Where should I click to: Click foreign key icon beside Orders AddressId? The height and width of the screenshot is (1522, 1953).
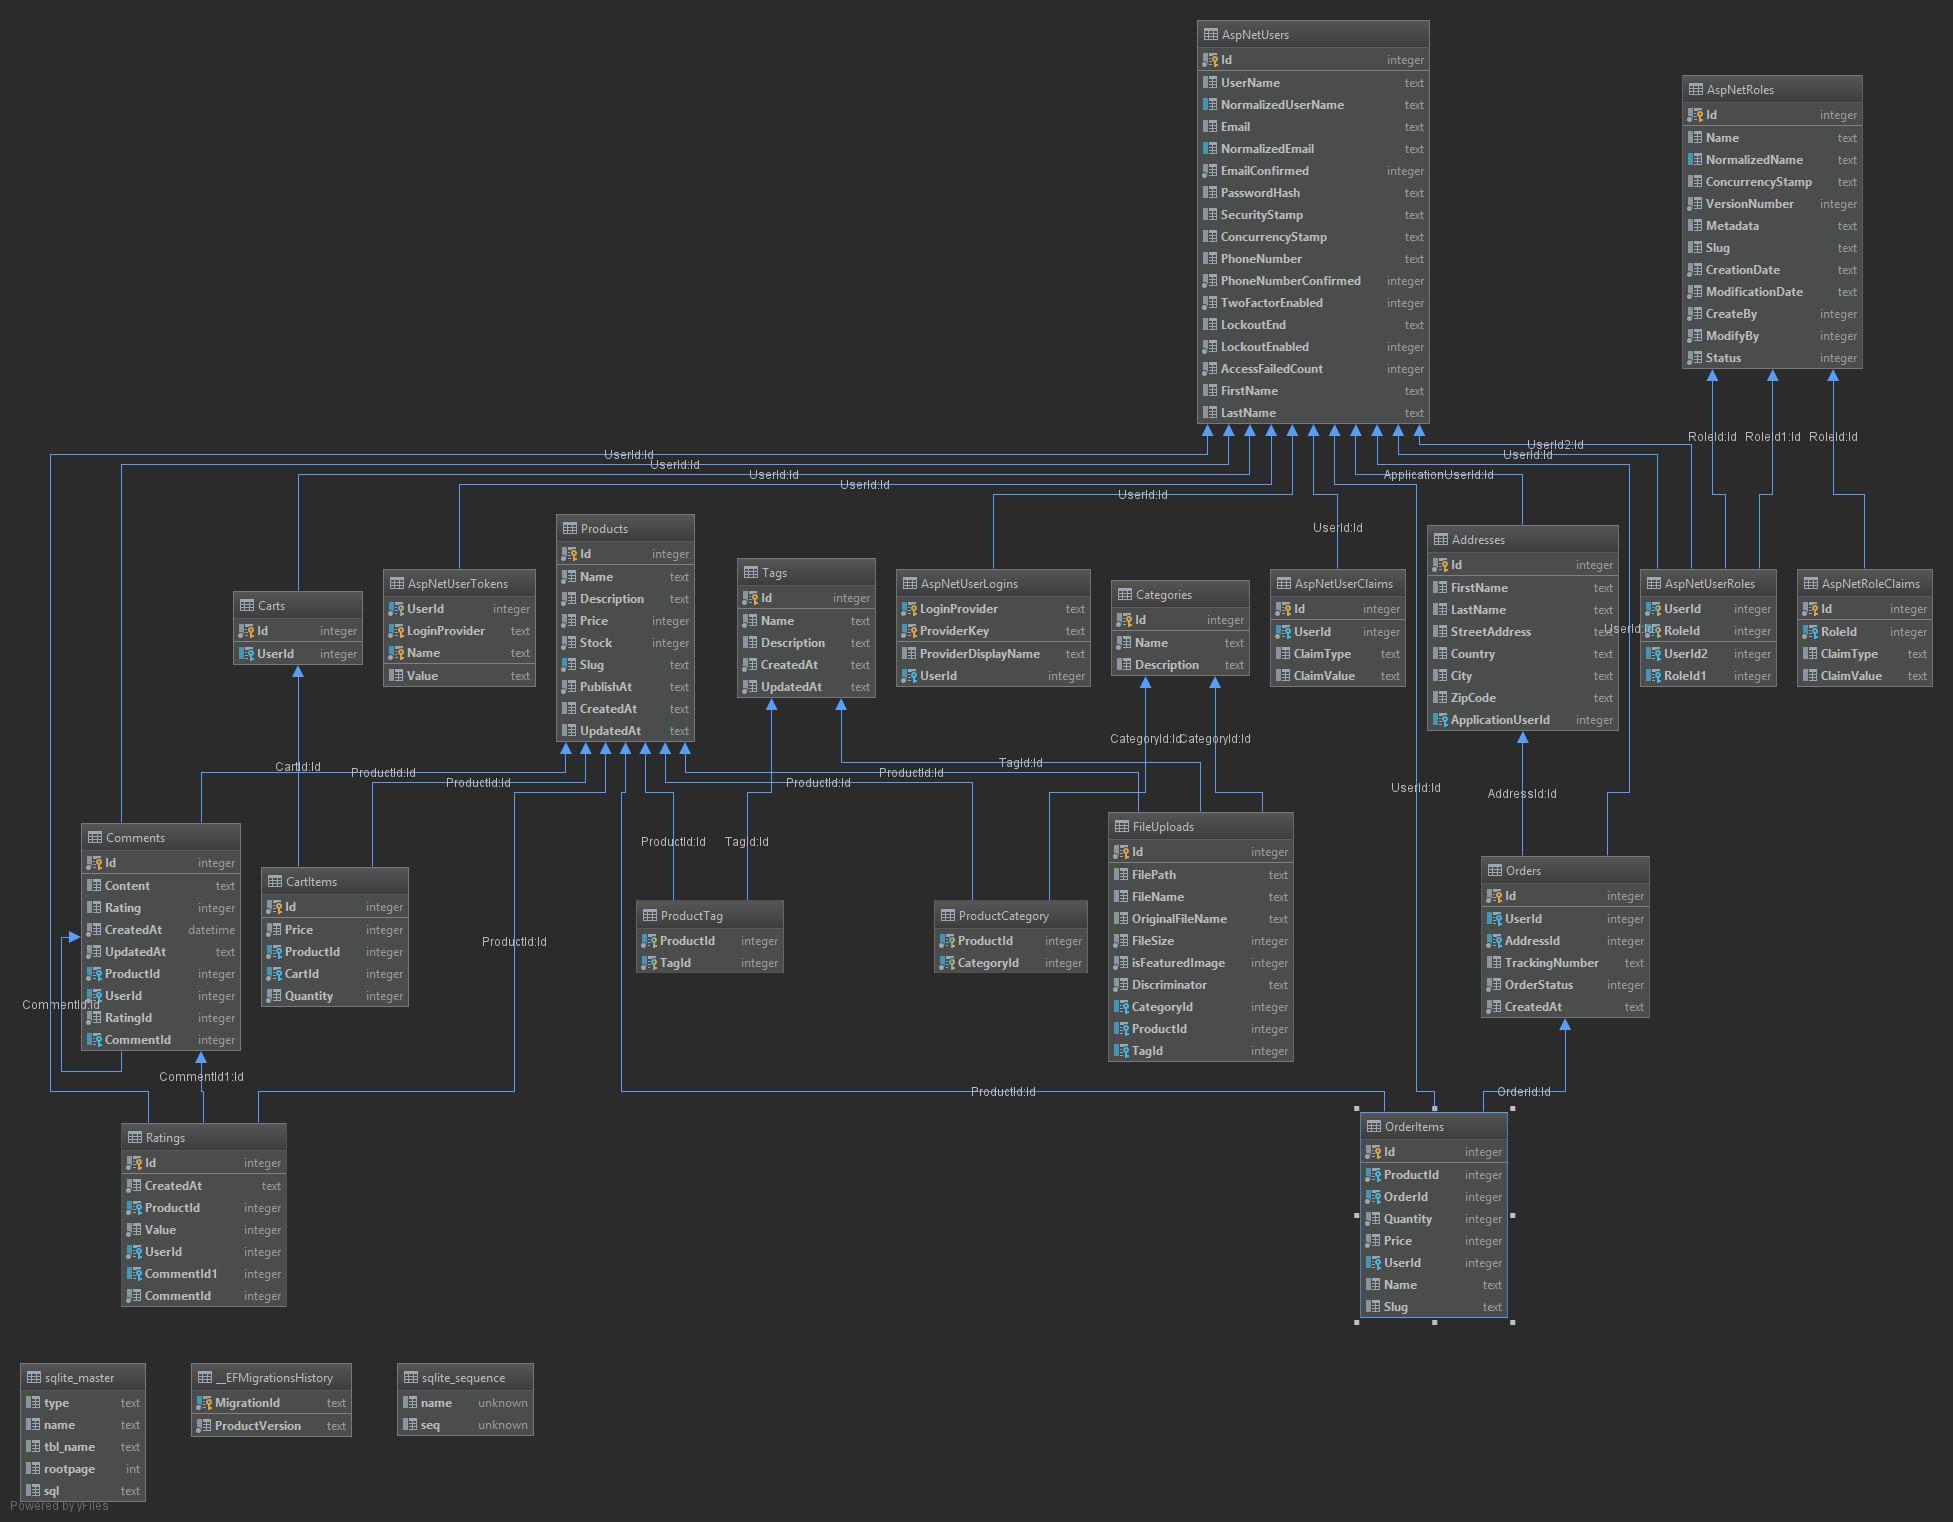[1494, 941]
